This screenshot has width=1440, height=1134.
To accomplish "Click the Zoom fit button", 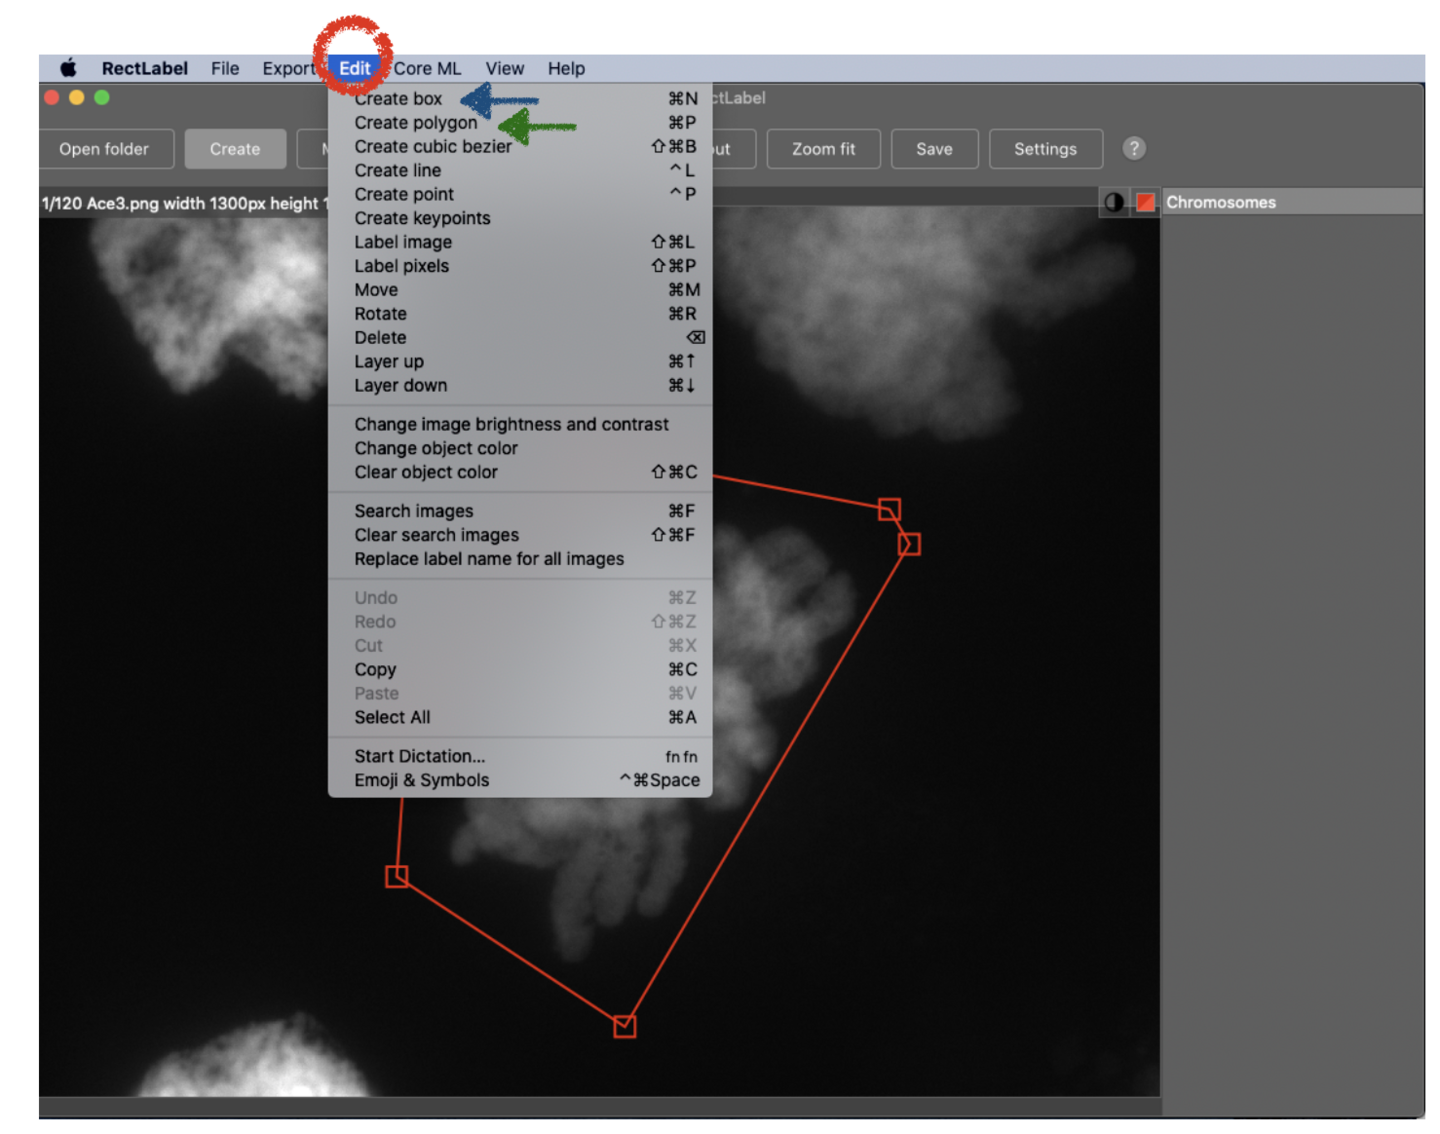I will tap(823, 149).
